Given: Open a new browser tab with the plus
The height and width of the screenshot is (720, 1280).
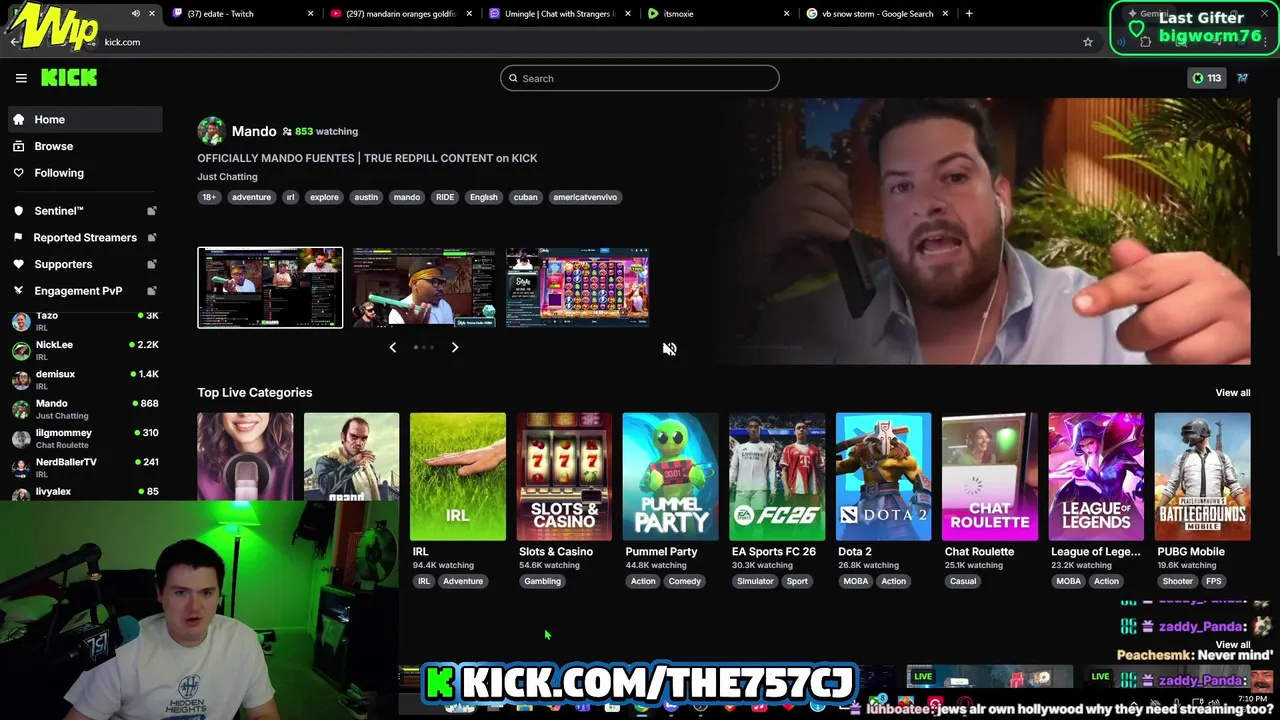Looking at the screenshot, I should click(969, 14).
